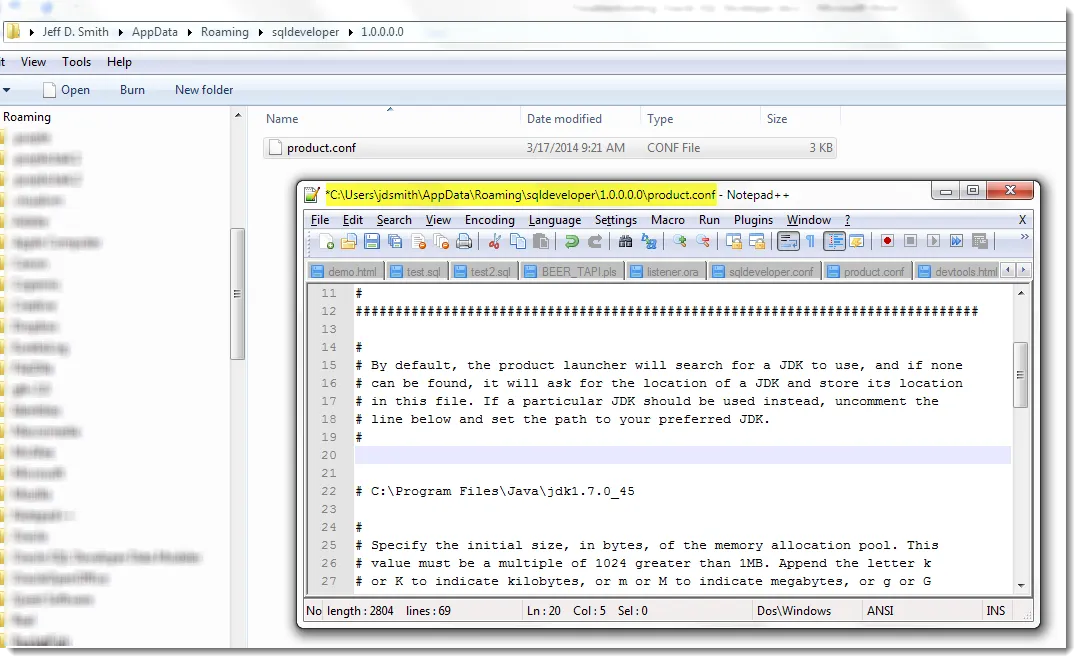Viewport: 1081px width, 663px height.
Task: Toggle the Indent guide toolbar button
Action: (834, 241)
